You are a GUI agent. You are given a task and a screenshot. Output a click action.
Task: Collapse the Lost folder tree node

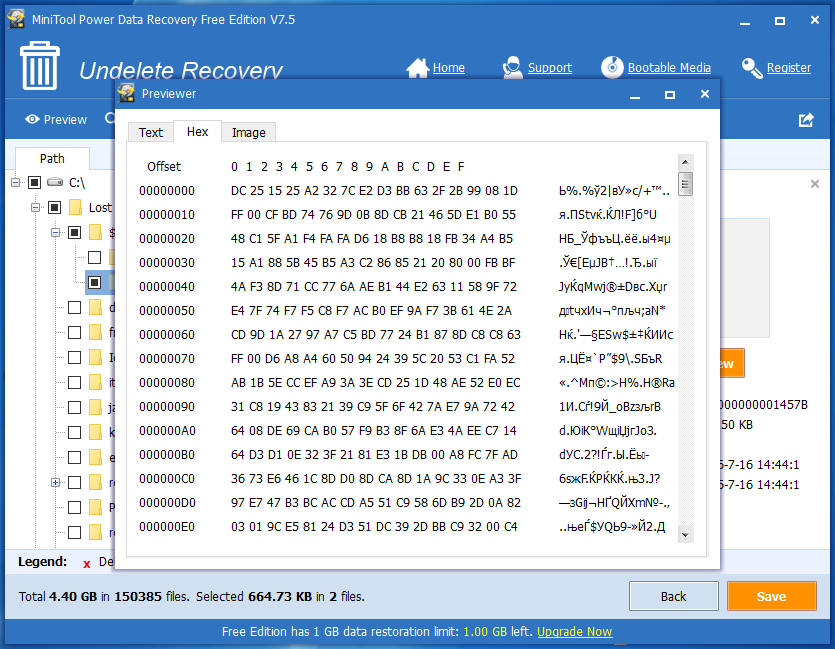[35, 207]
